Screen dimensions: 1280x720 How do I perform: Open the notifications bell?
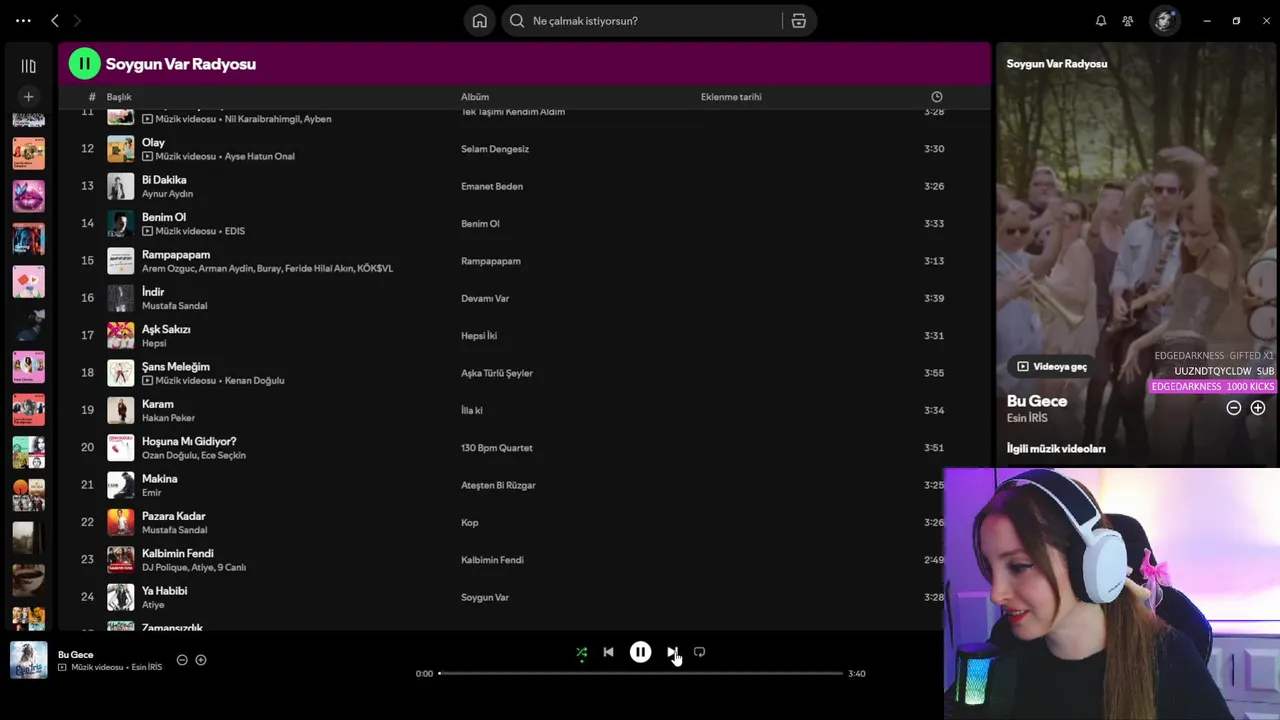point(1101,21)
